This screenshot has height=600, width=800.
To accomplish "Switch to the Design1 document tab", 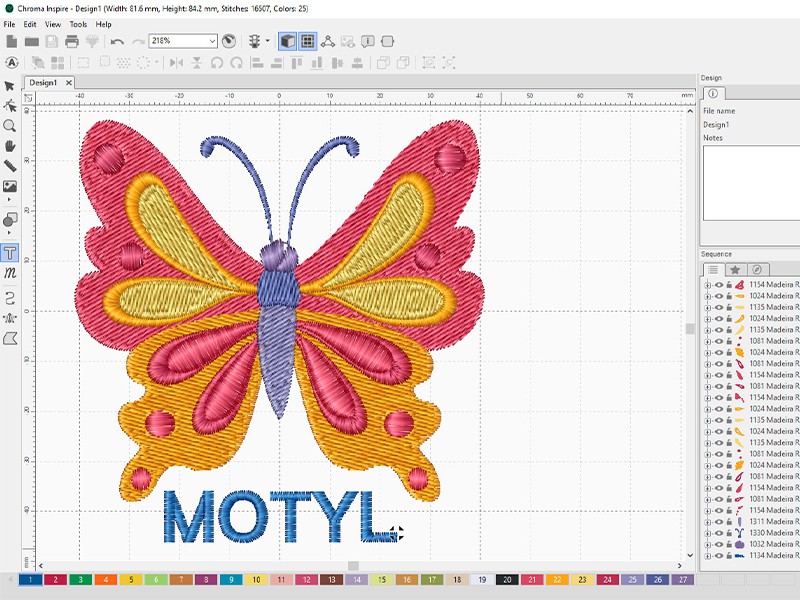I will tap(43, 82).
